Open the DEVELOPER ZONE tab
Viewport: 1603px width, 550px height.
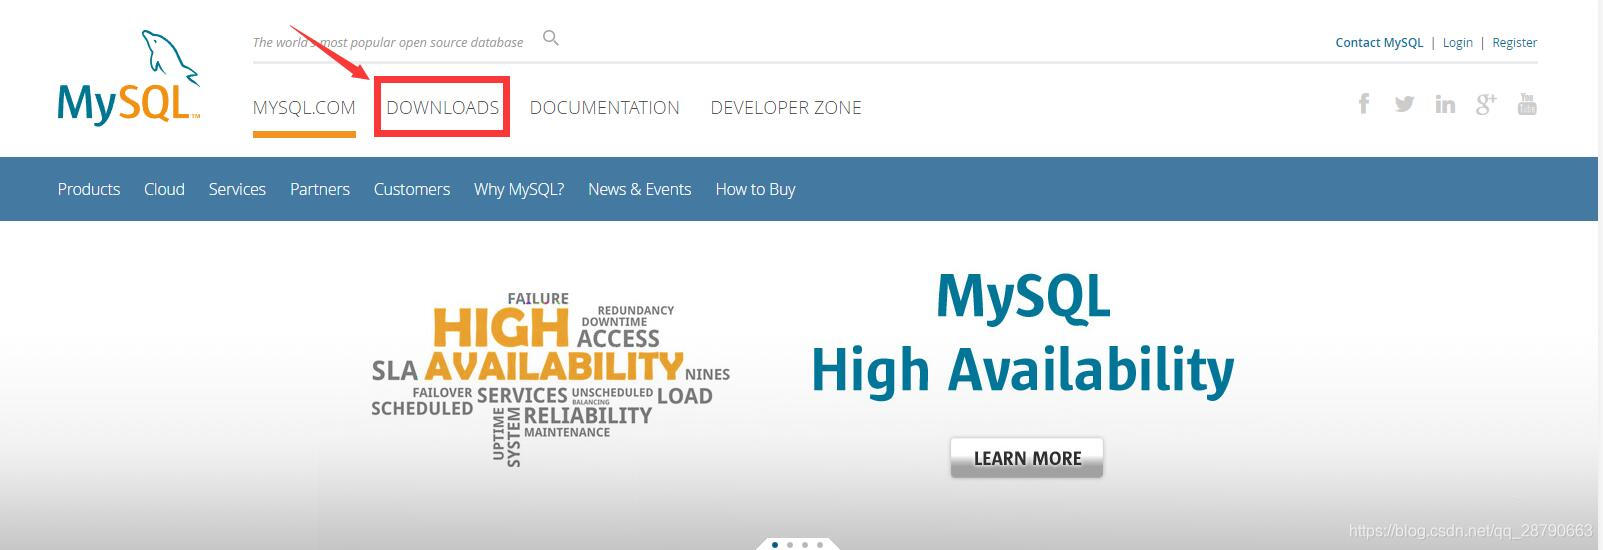pos(786,108)
